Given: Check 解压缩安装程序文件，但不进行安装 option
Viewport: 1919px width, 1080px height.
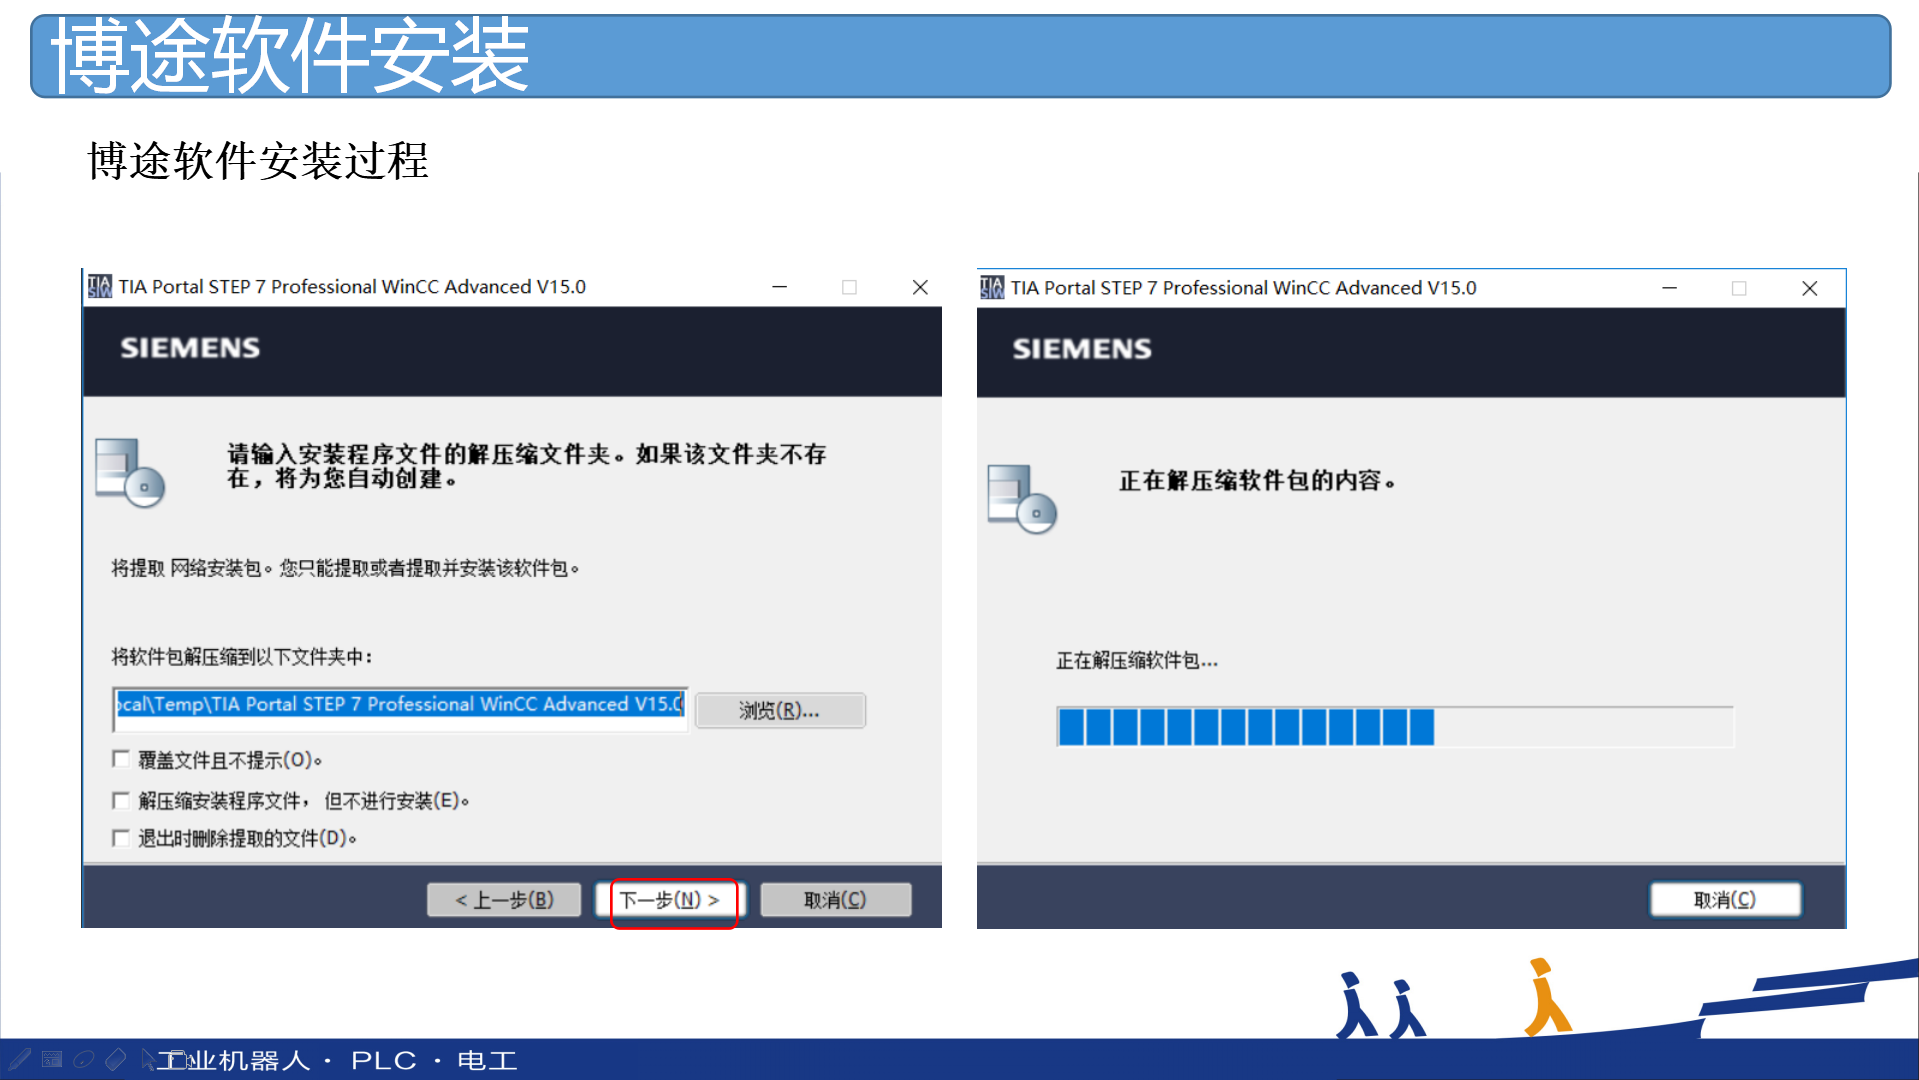Looking at the screenshot, I should click(121, 800).
